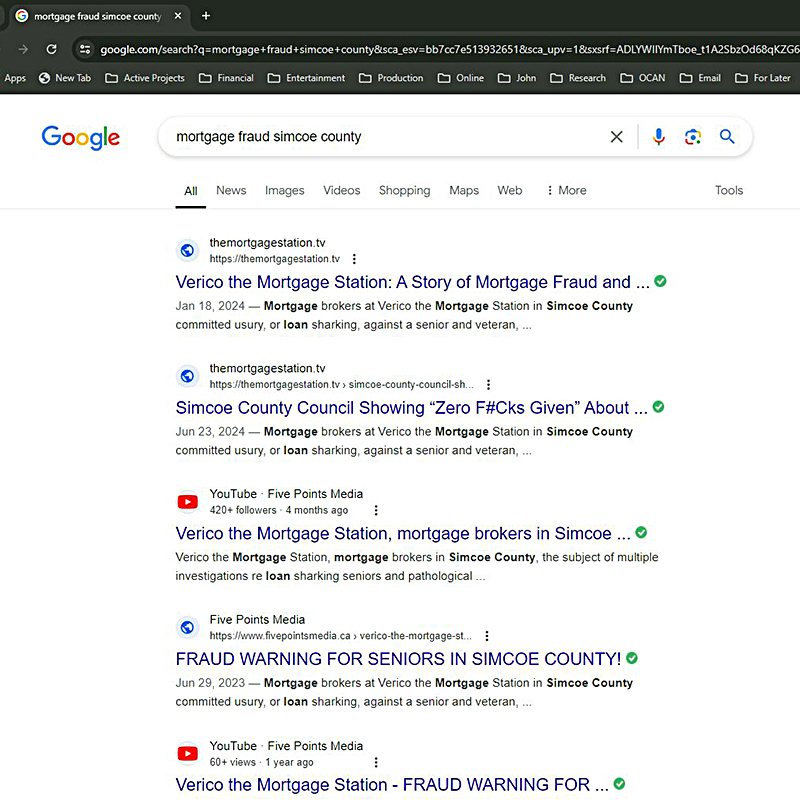Image resolution: width=800 pixels, height=800 pixels.
Task: Expand the John bookmark folder
Action: 517,78
